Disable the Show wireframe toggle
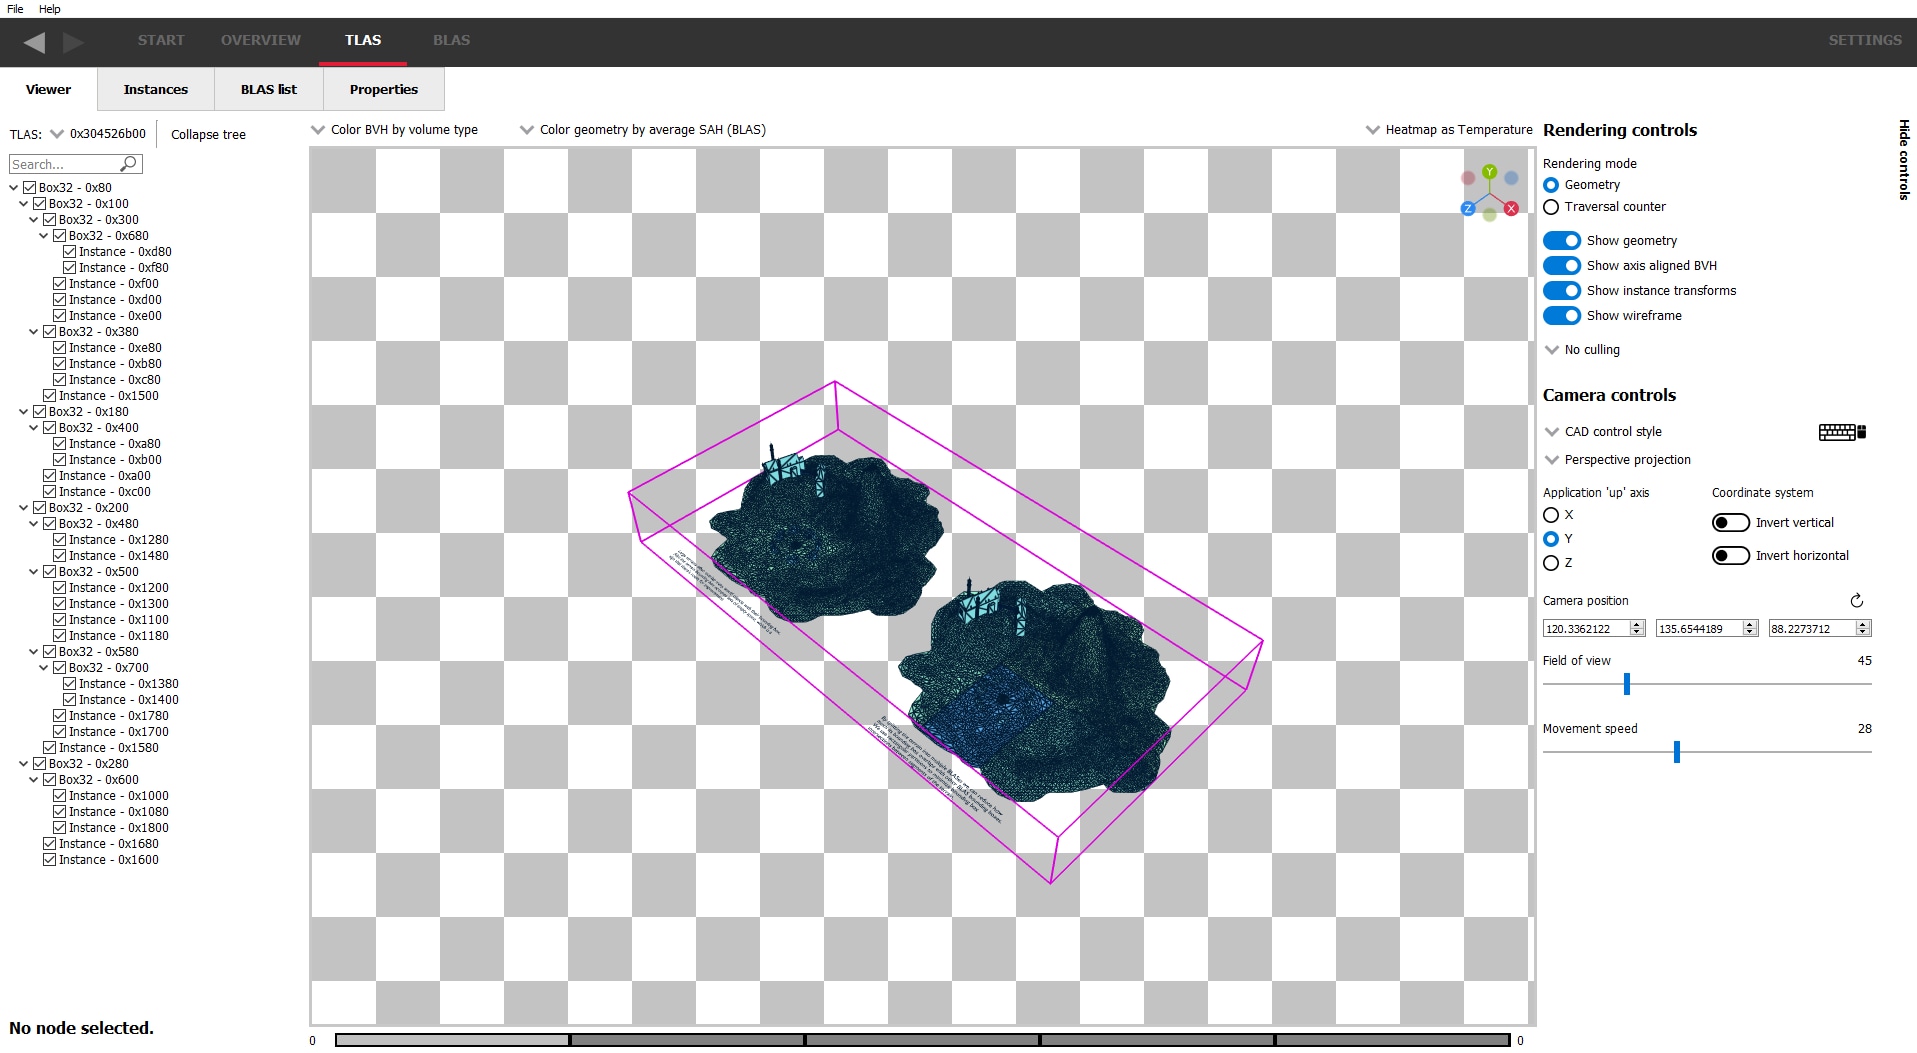The image size is (1917, 1053). coord(1562,315)
